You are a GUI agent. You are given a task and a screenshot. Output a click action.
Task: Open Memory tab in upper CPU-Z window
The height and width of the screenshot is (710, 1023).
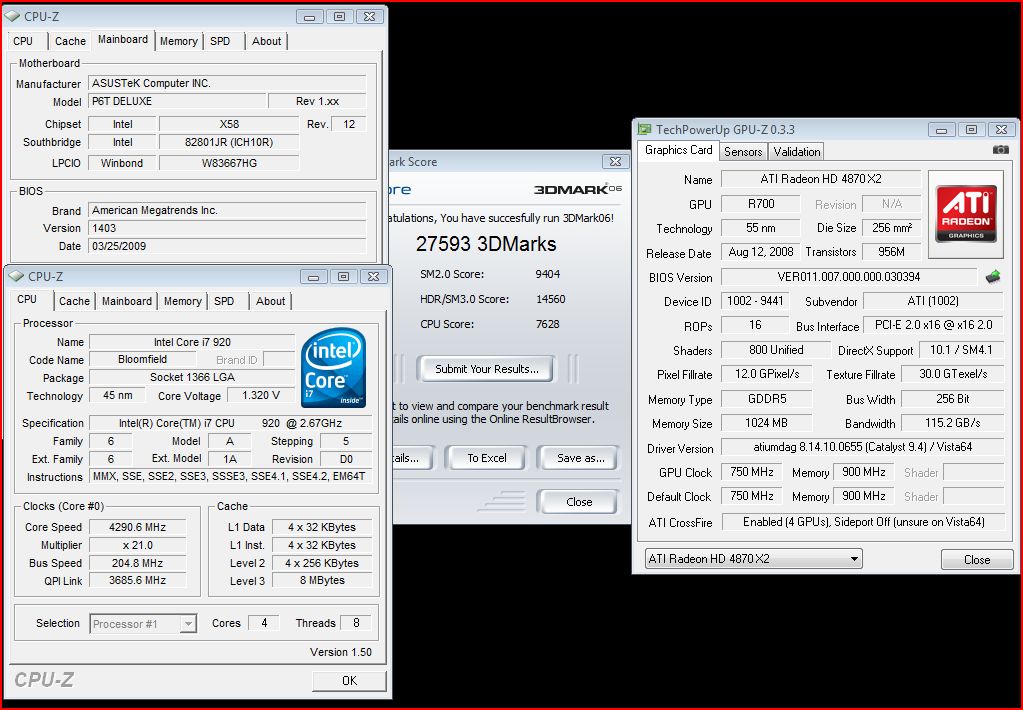pos(178,41)
